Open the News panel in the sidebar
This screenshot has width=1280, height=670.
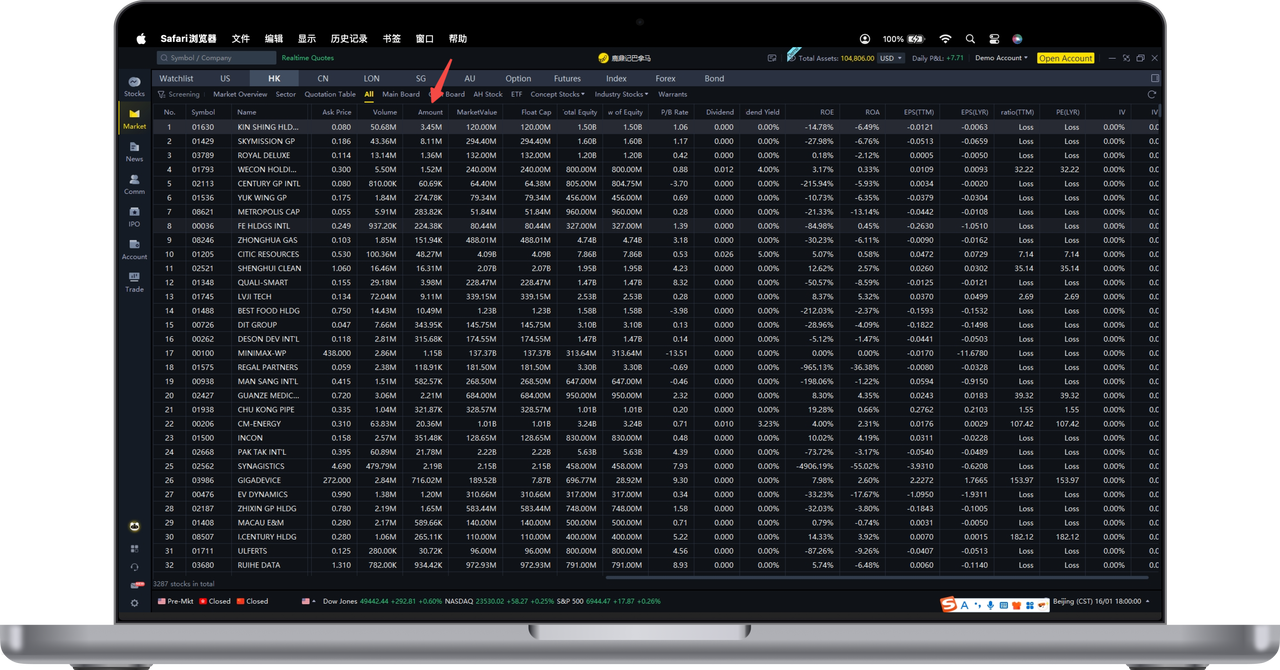click(x=134, y=151)
